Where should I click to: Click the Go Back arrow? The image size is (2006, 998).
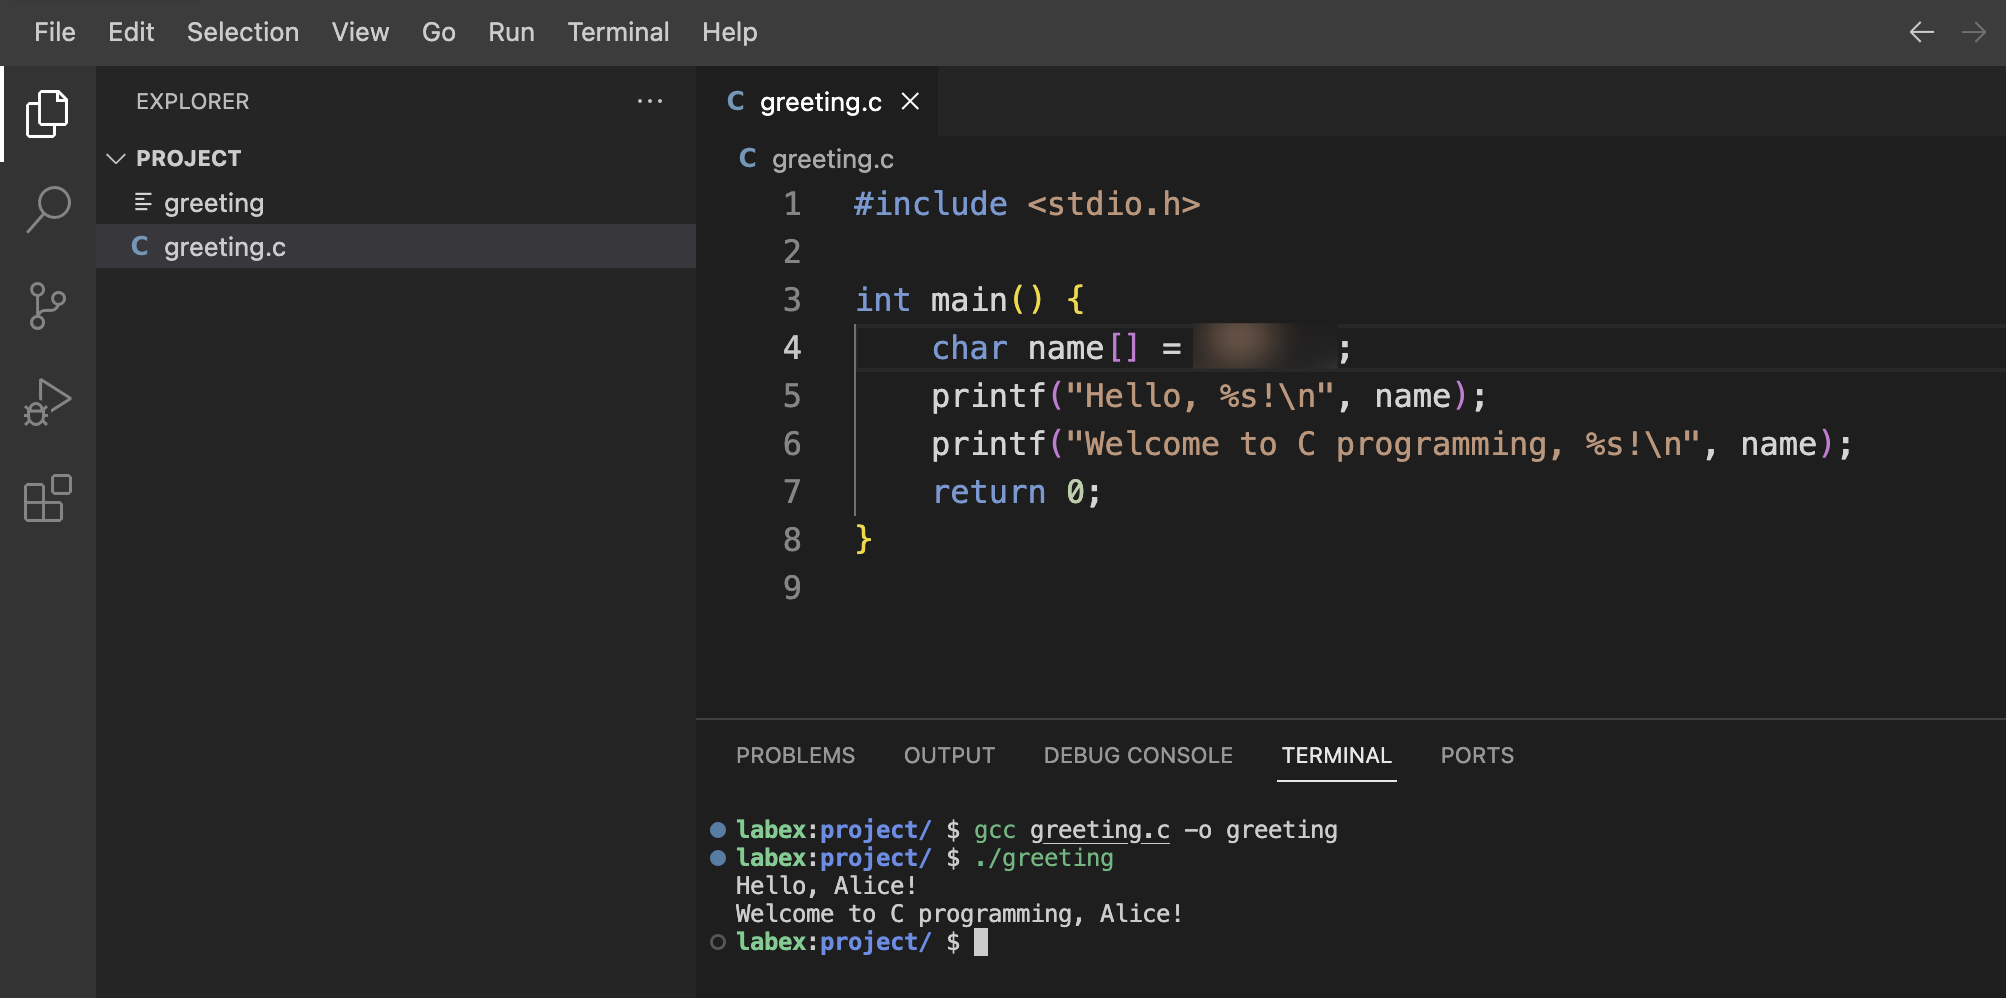pos(1921,32)
